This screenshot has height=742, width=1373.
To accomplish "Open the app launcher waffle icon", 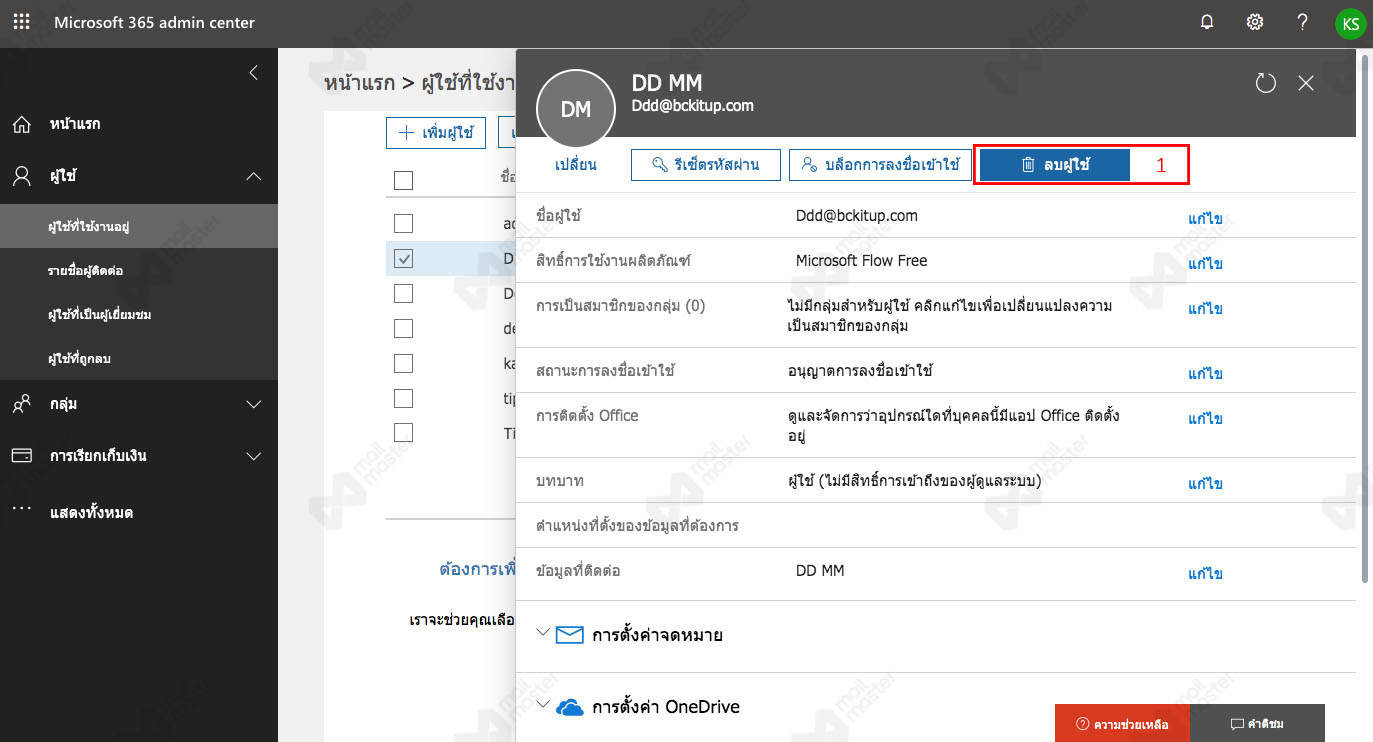I will (x=21, y=22).
